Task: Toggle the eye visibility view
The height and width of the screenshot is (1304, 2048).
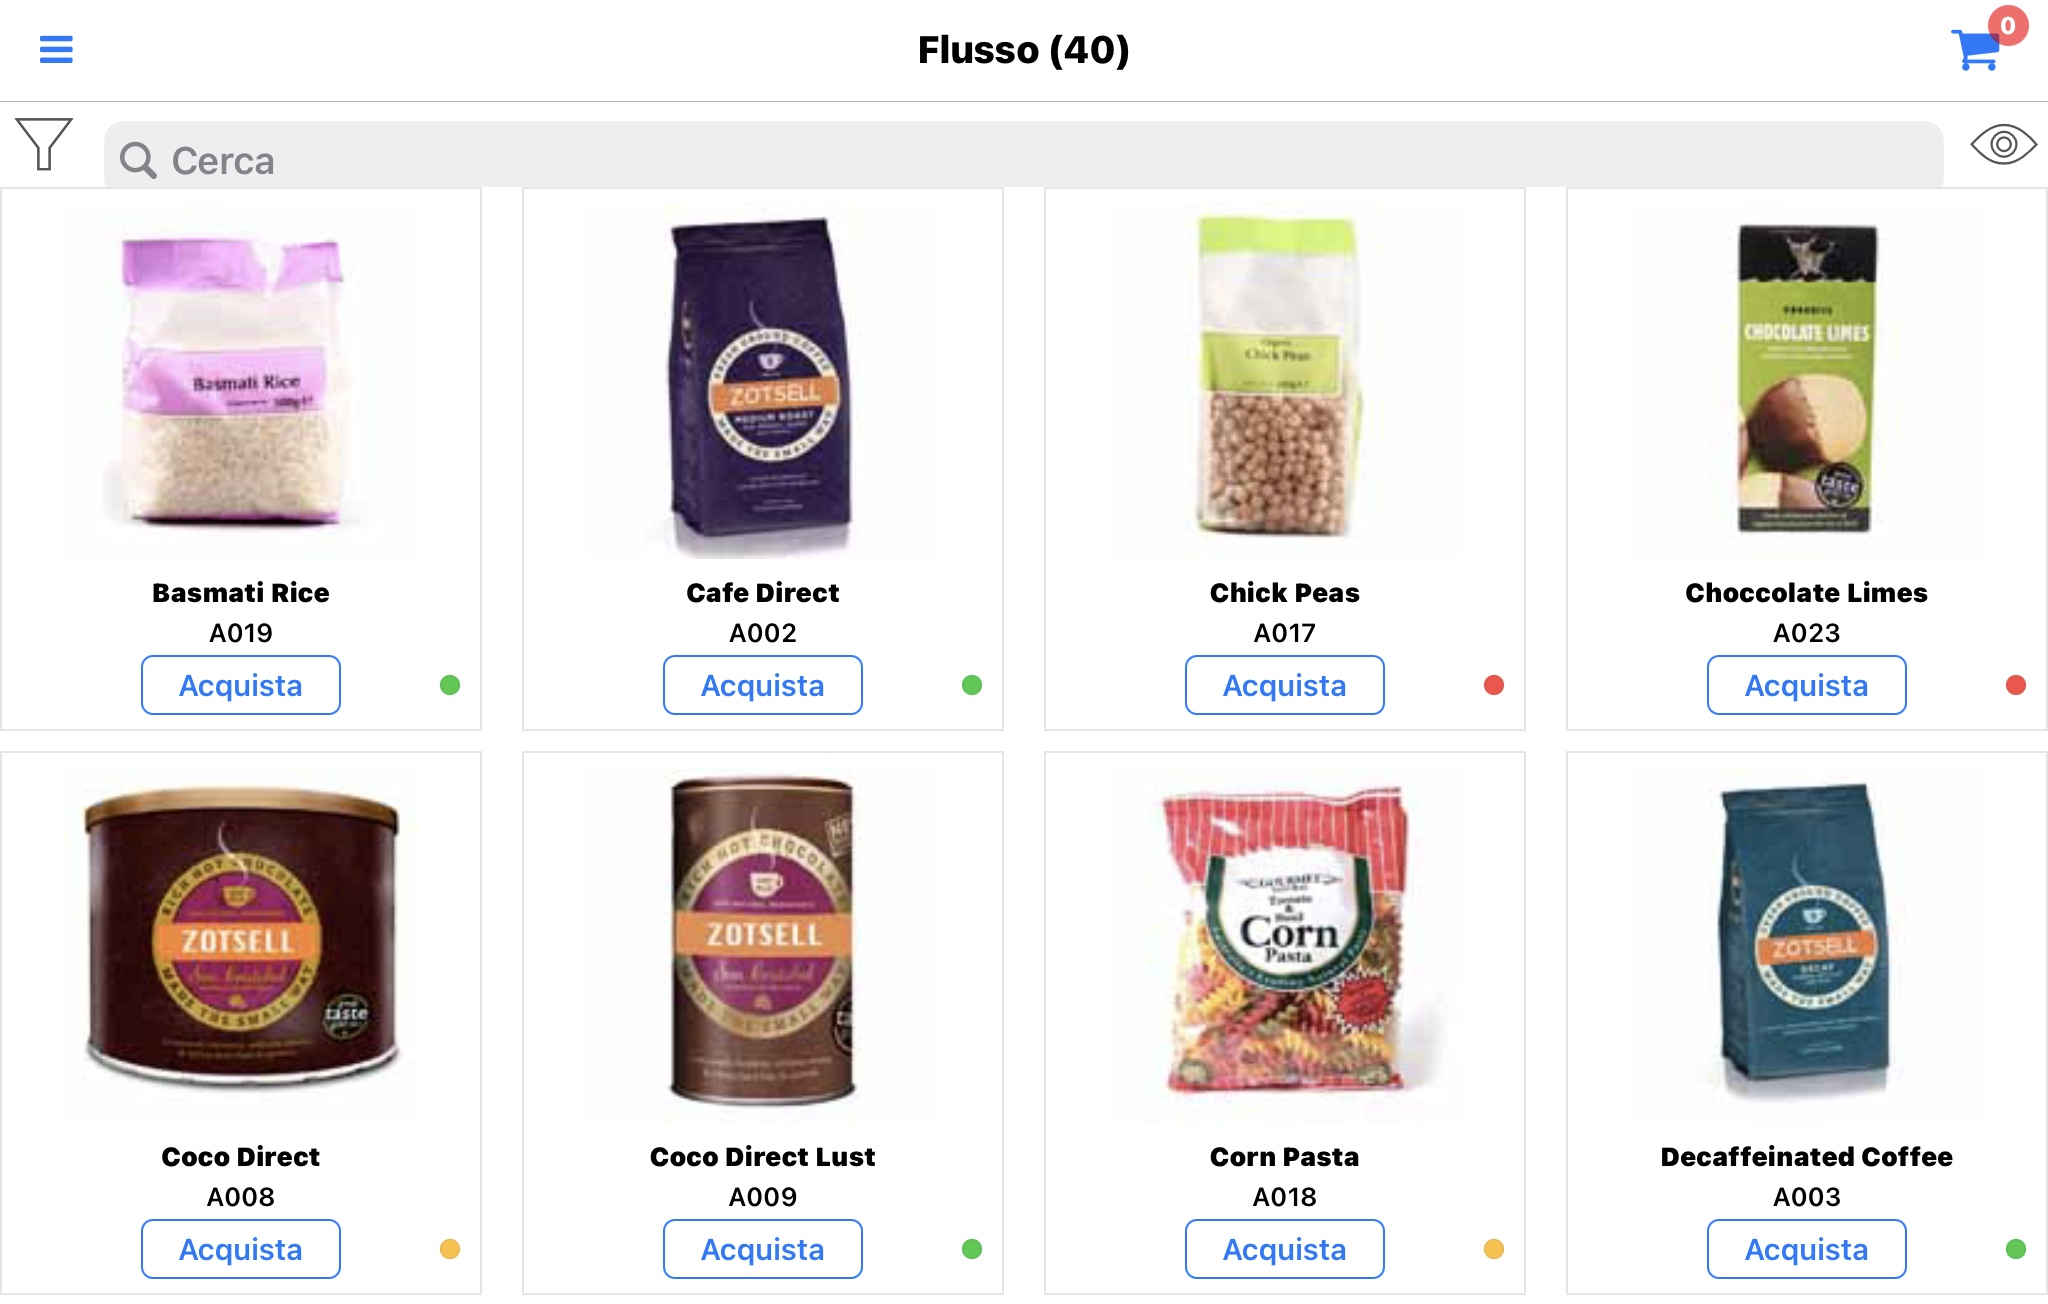Action: tap(2003, 145)
